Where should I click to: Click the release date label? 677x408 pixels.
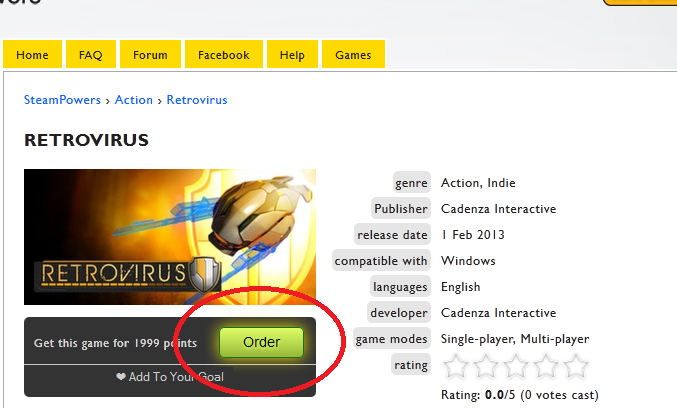392,235
